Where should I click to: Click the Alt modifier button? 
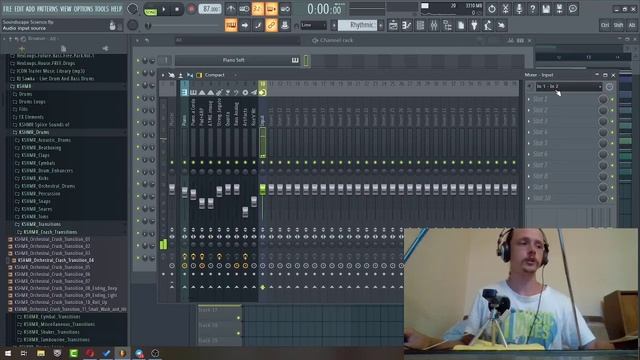click(632, 25)
